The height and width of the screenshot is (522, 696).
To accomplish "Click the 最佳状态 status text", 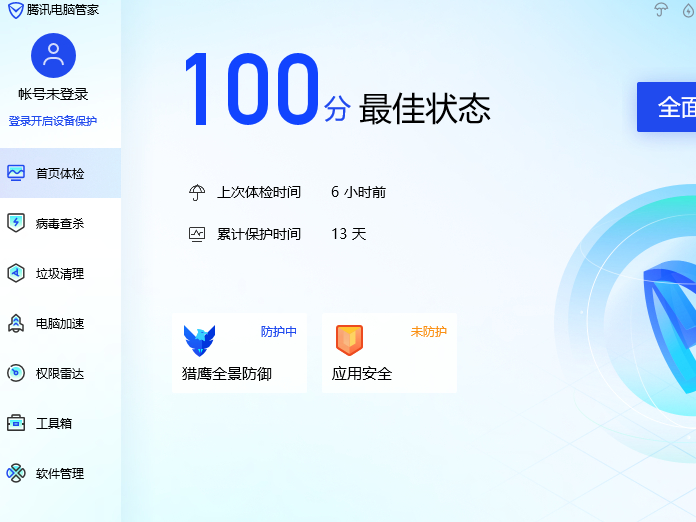I will tap(425, 108).
